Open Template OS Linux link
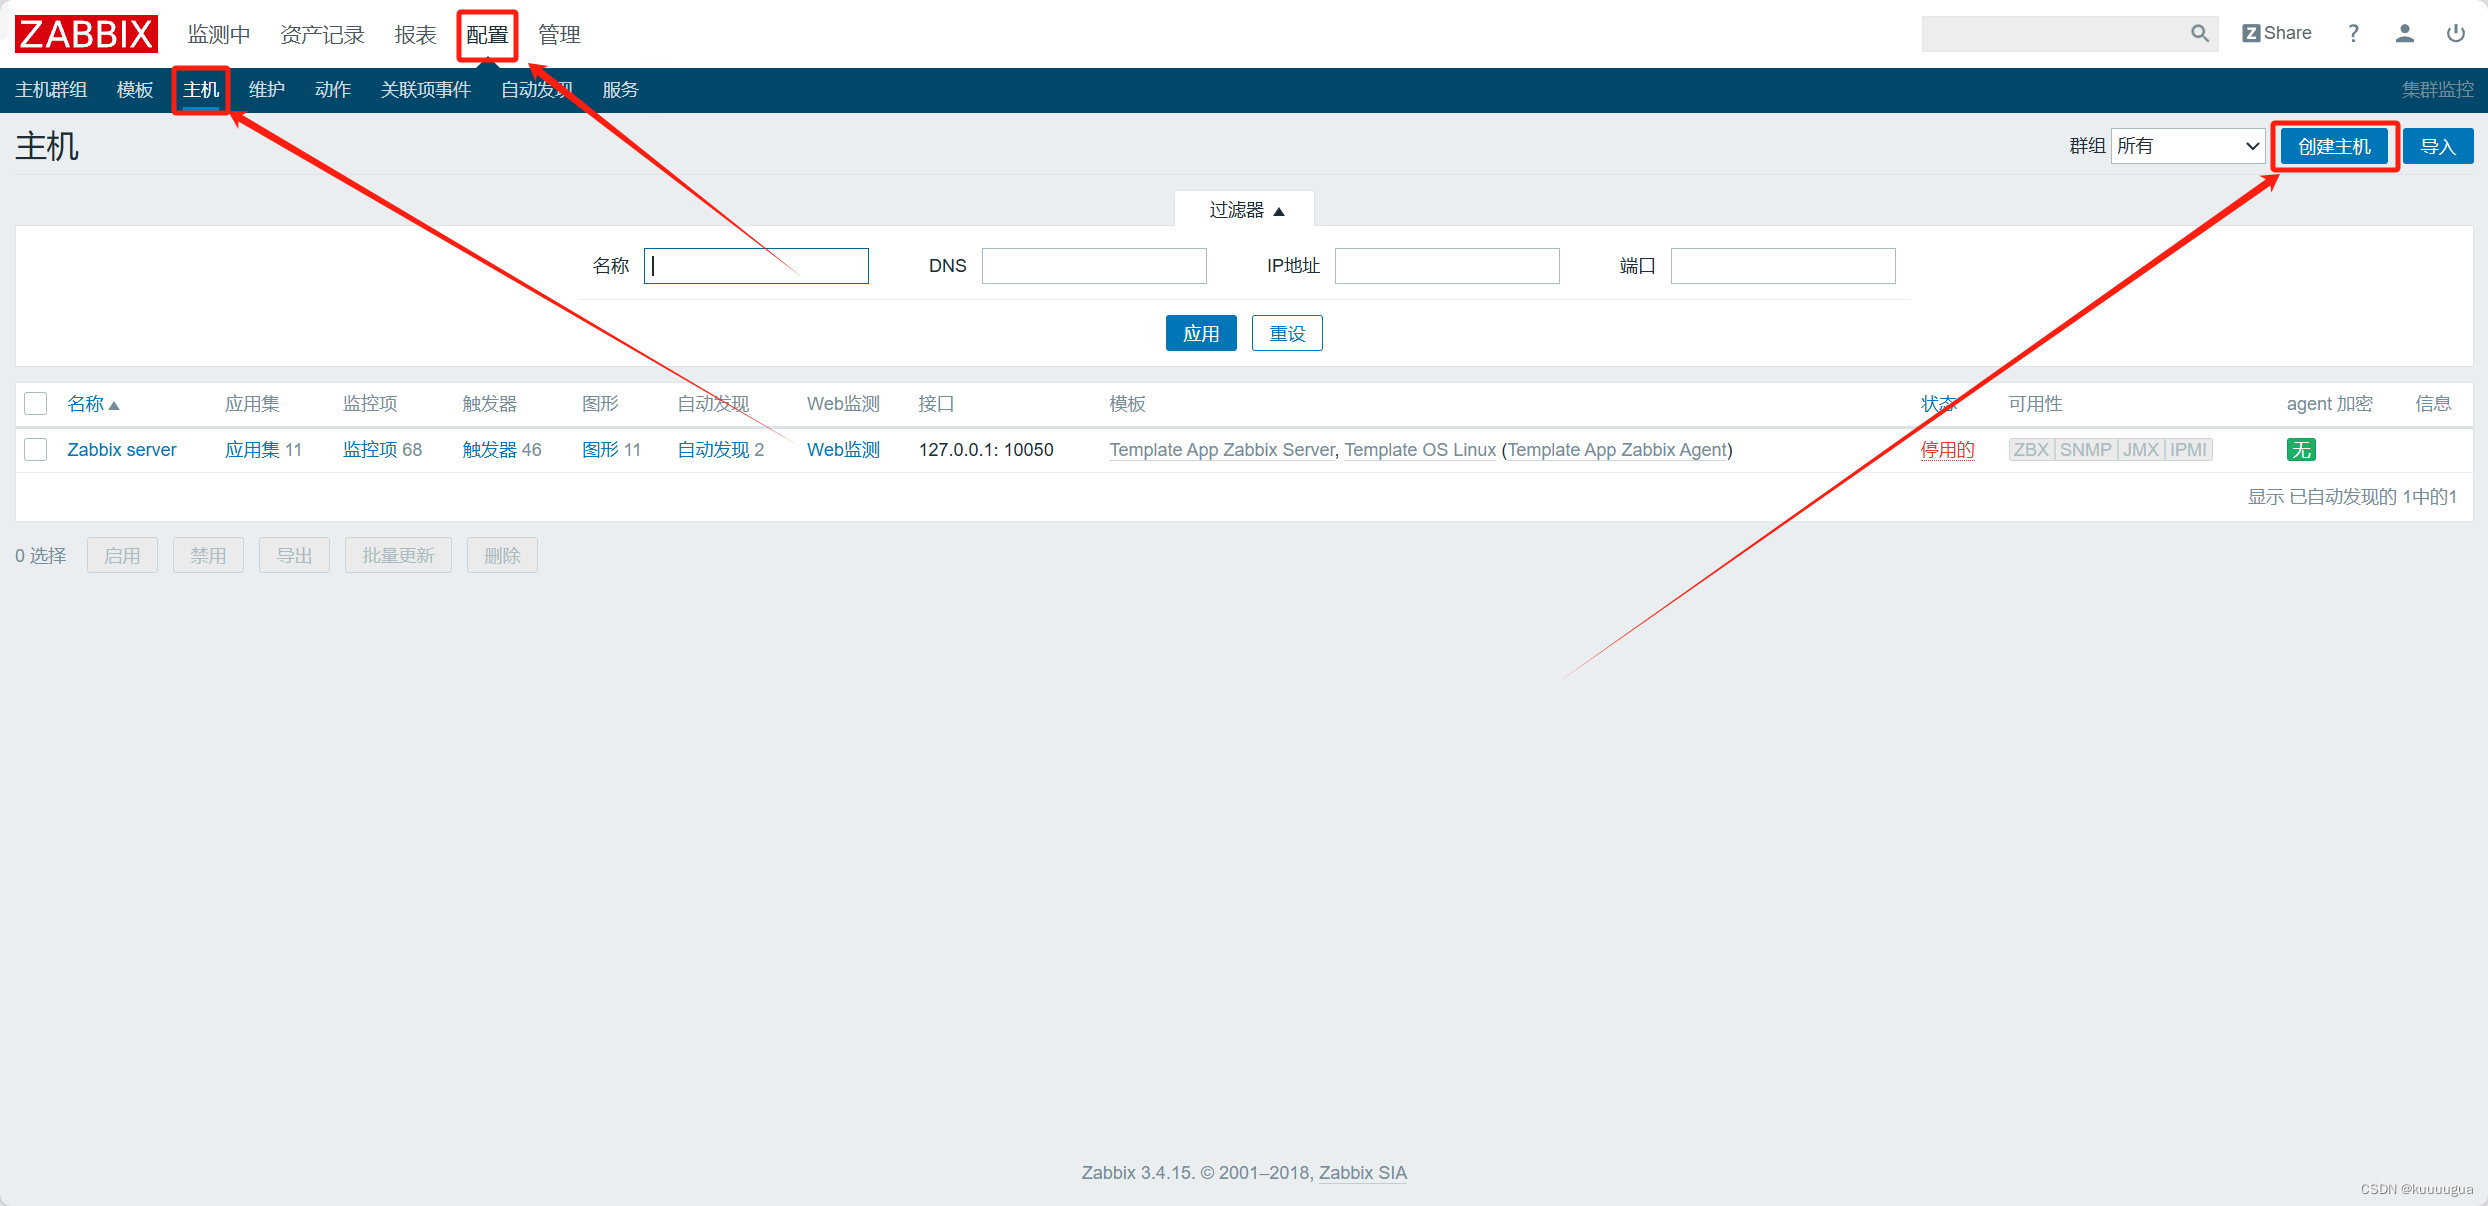2488x1206 pixels. pyautogui.click(x=1420, y=450)
